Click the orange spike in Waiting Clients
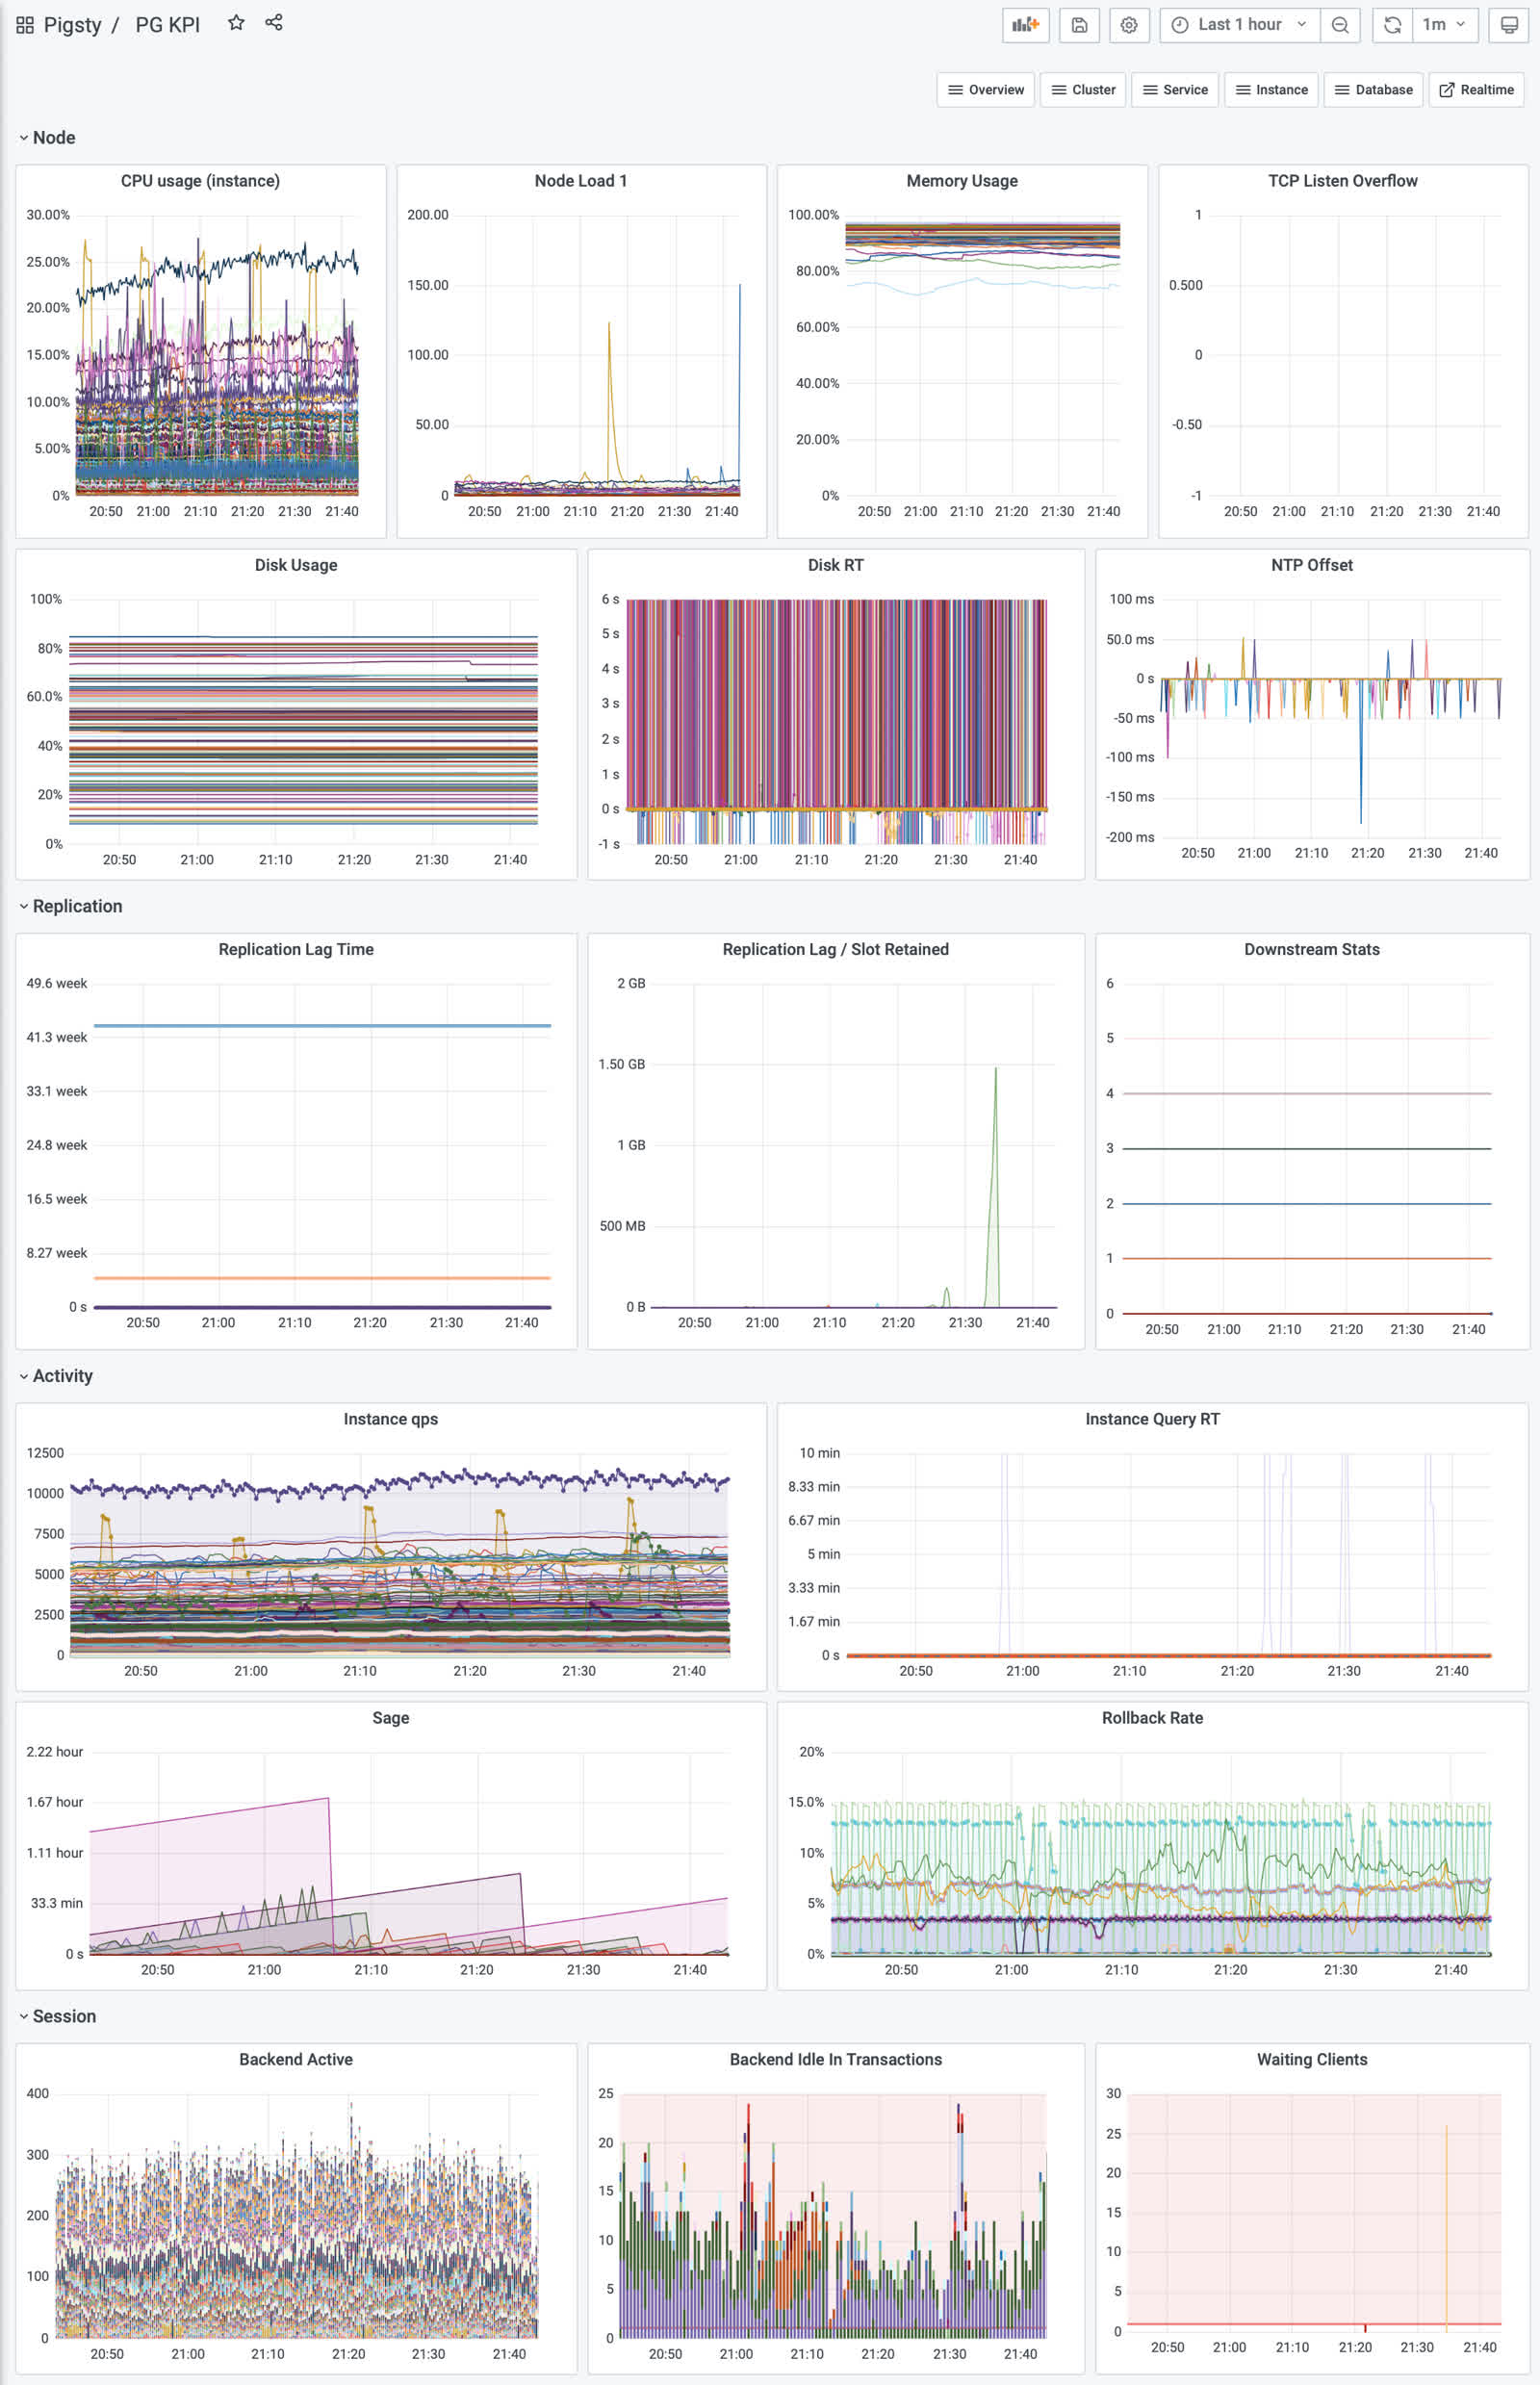Image resolution: width=1540 pixels, height=2385 pixels. [1446, 2230]
